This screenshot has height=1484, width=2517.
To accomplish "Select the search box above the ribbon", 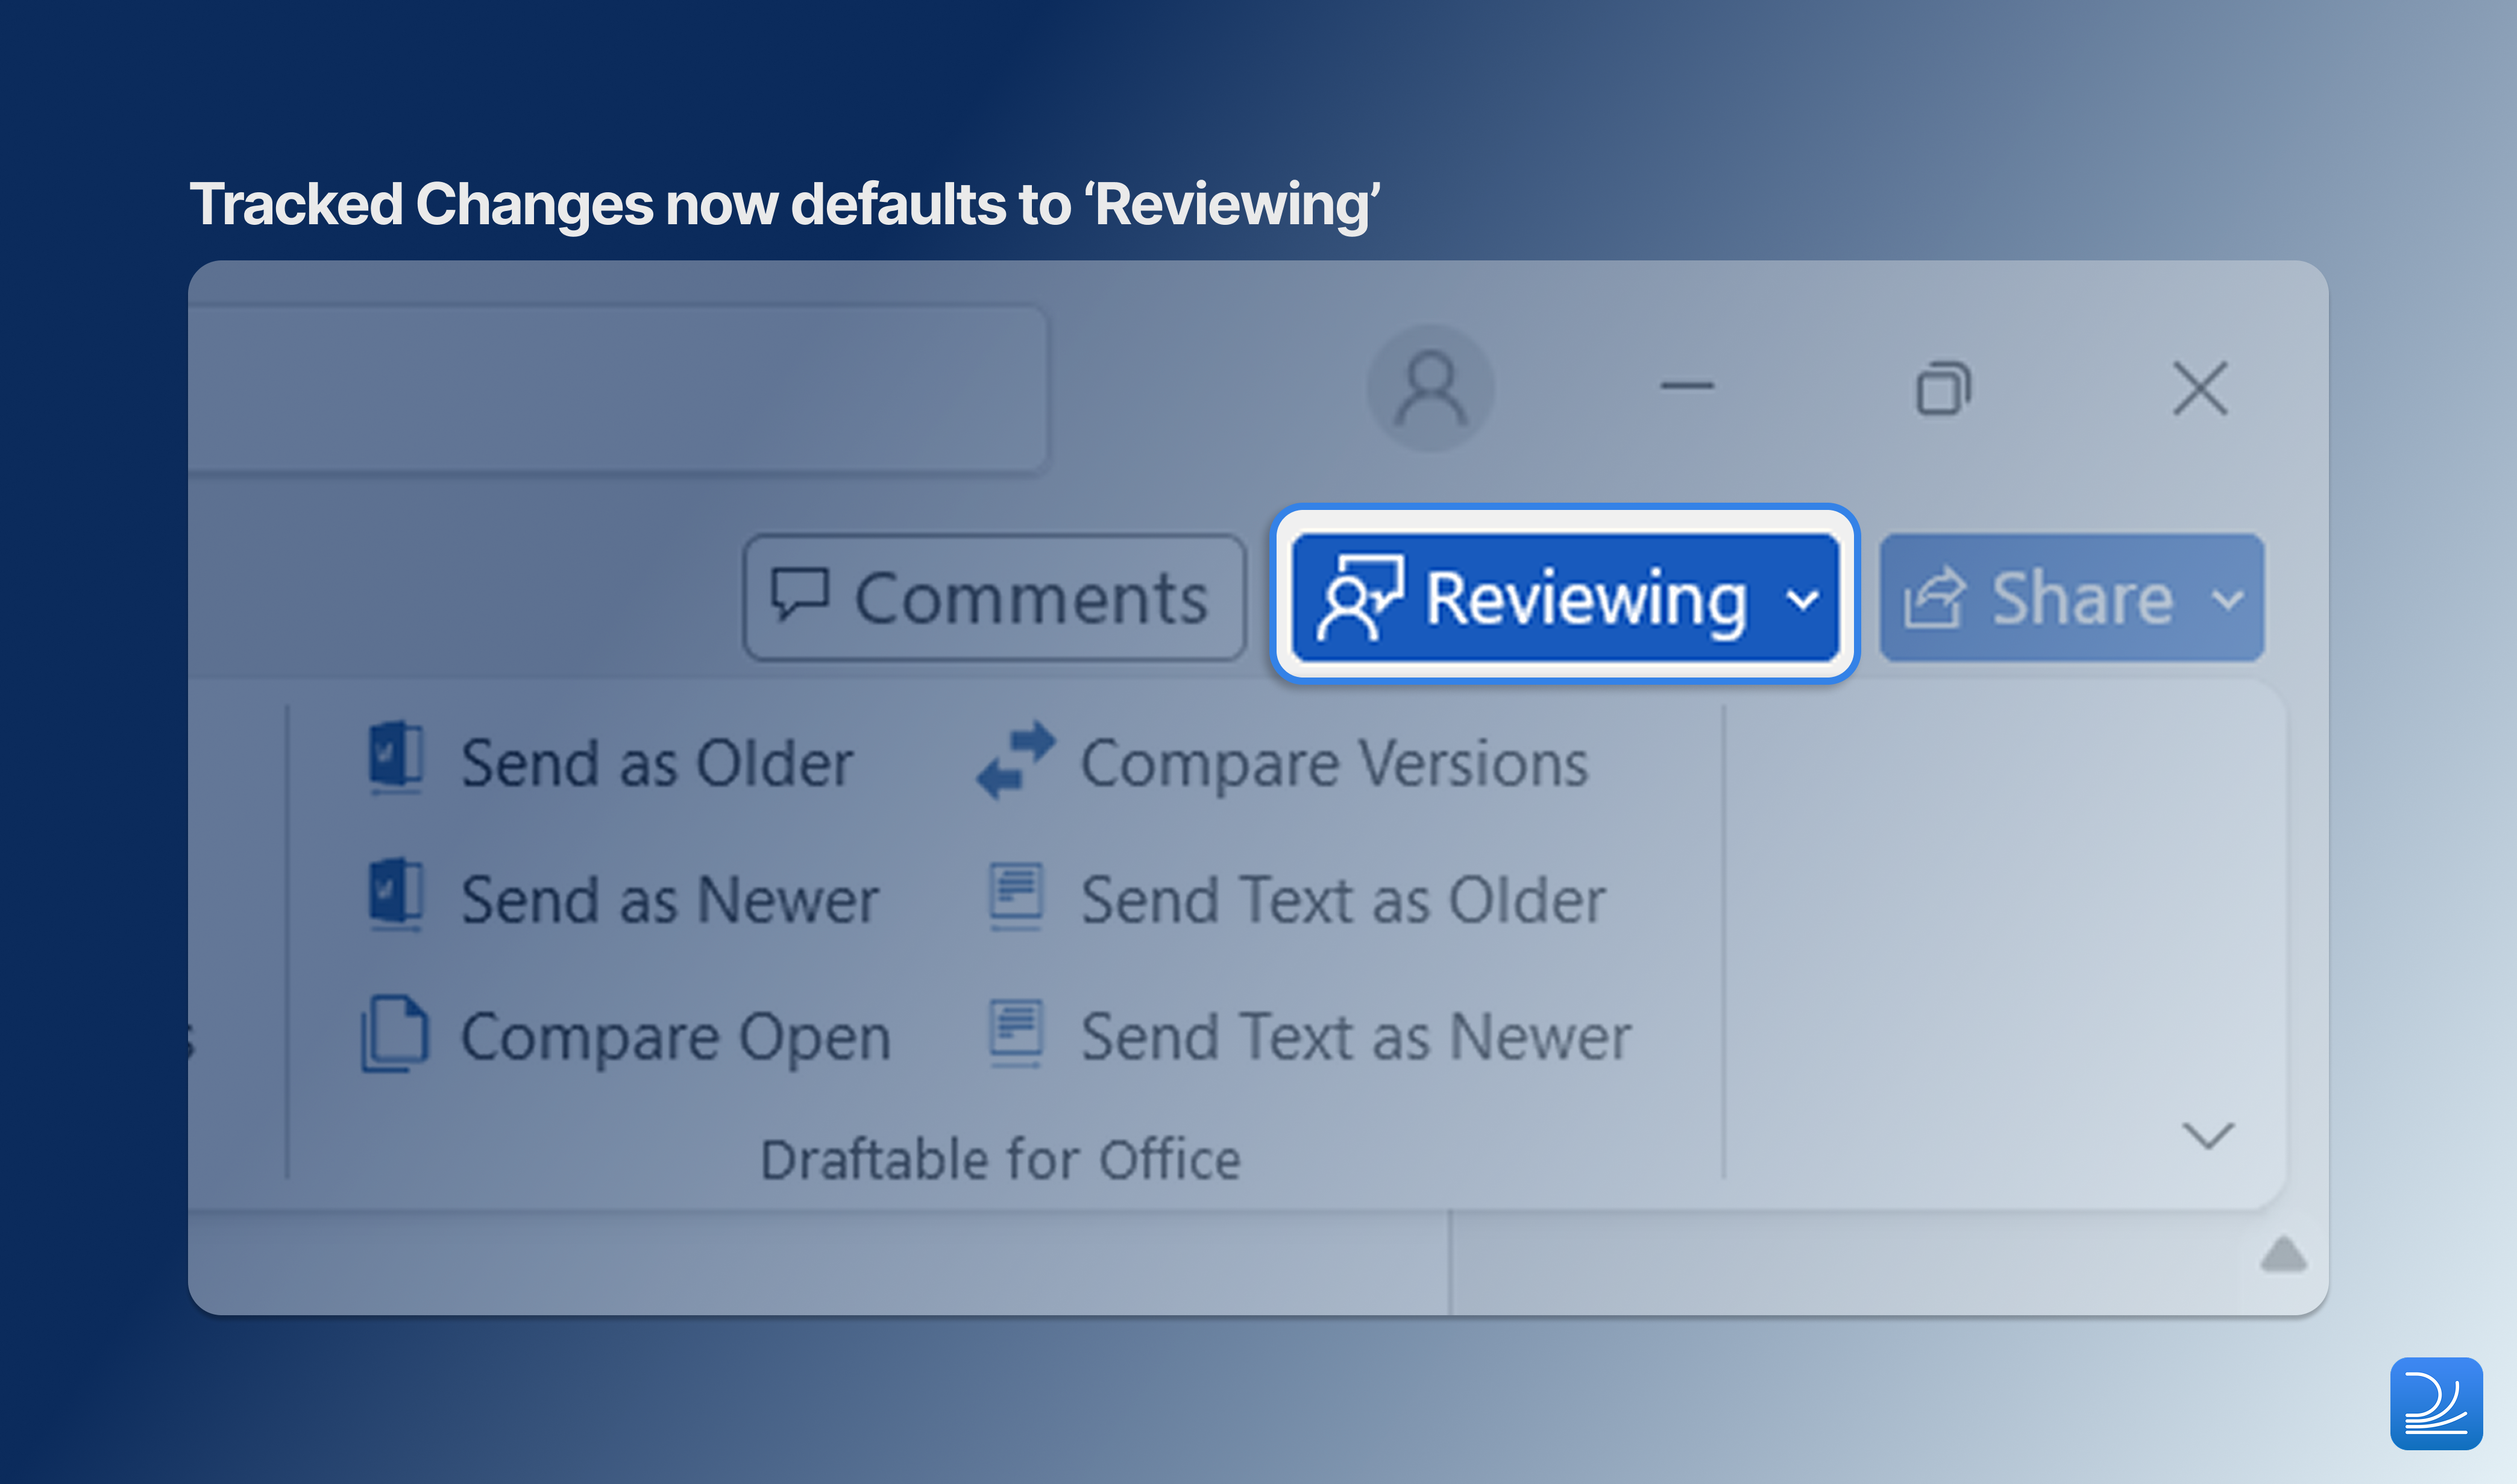I will point(620,390).
